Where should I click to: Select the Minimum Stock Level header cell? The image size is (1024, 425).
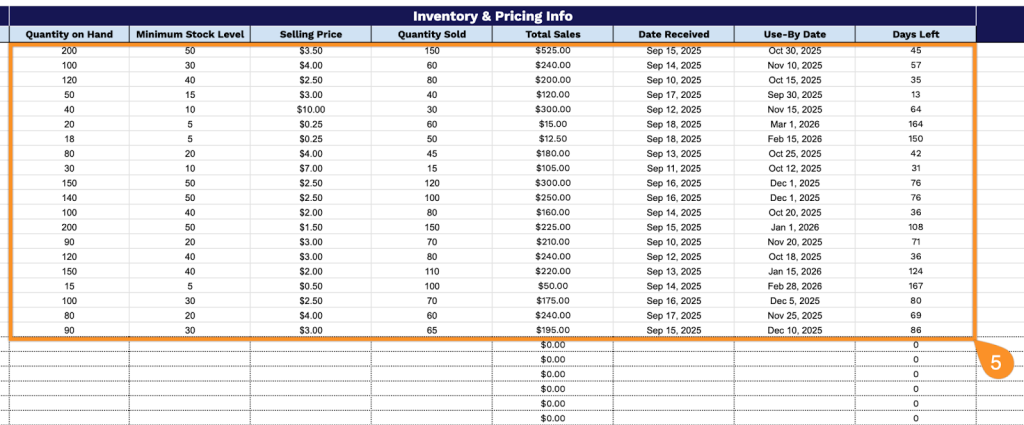pos(190,34)
